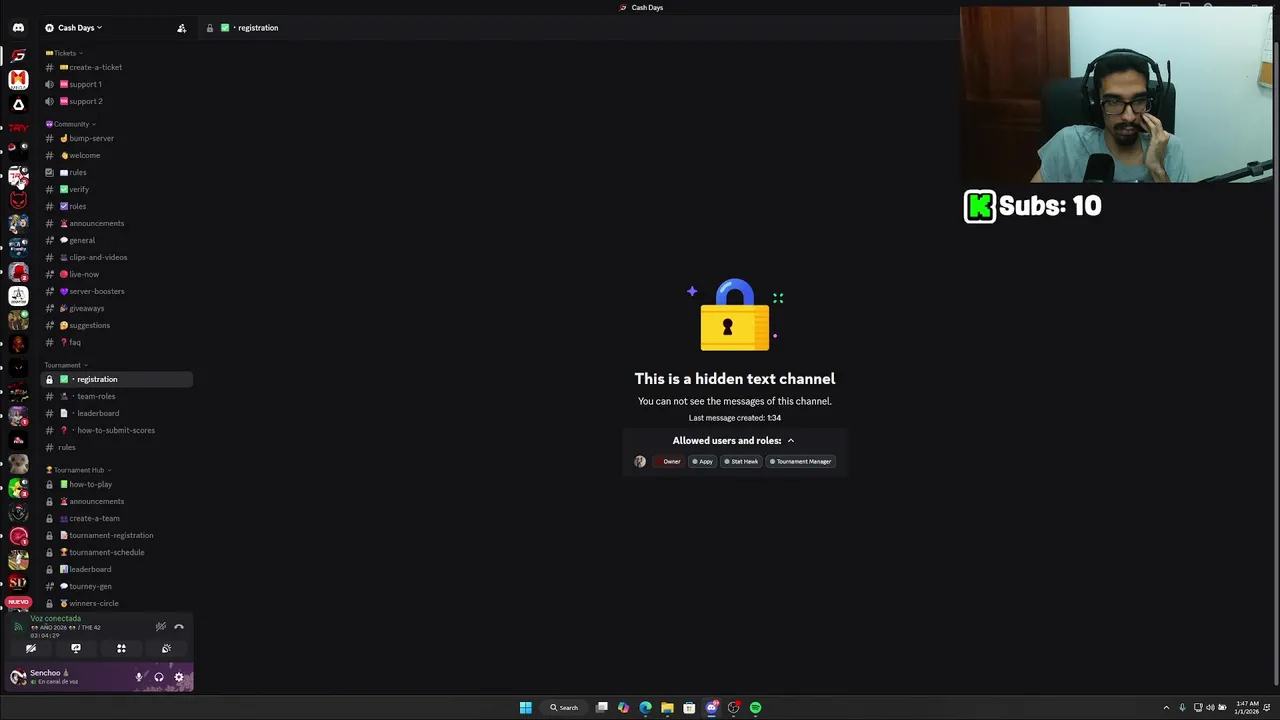Select the registration channel in the list
This screenshot has width=1280, height=720.
click(117, 379)
